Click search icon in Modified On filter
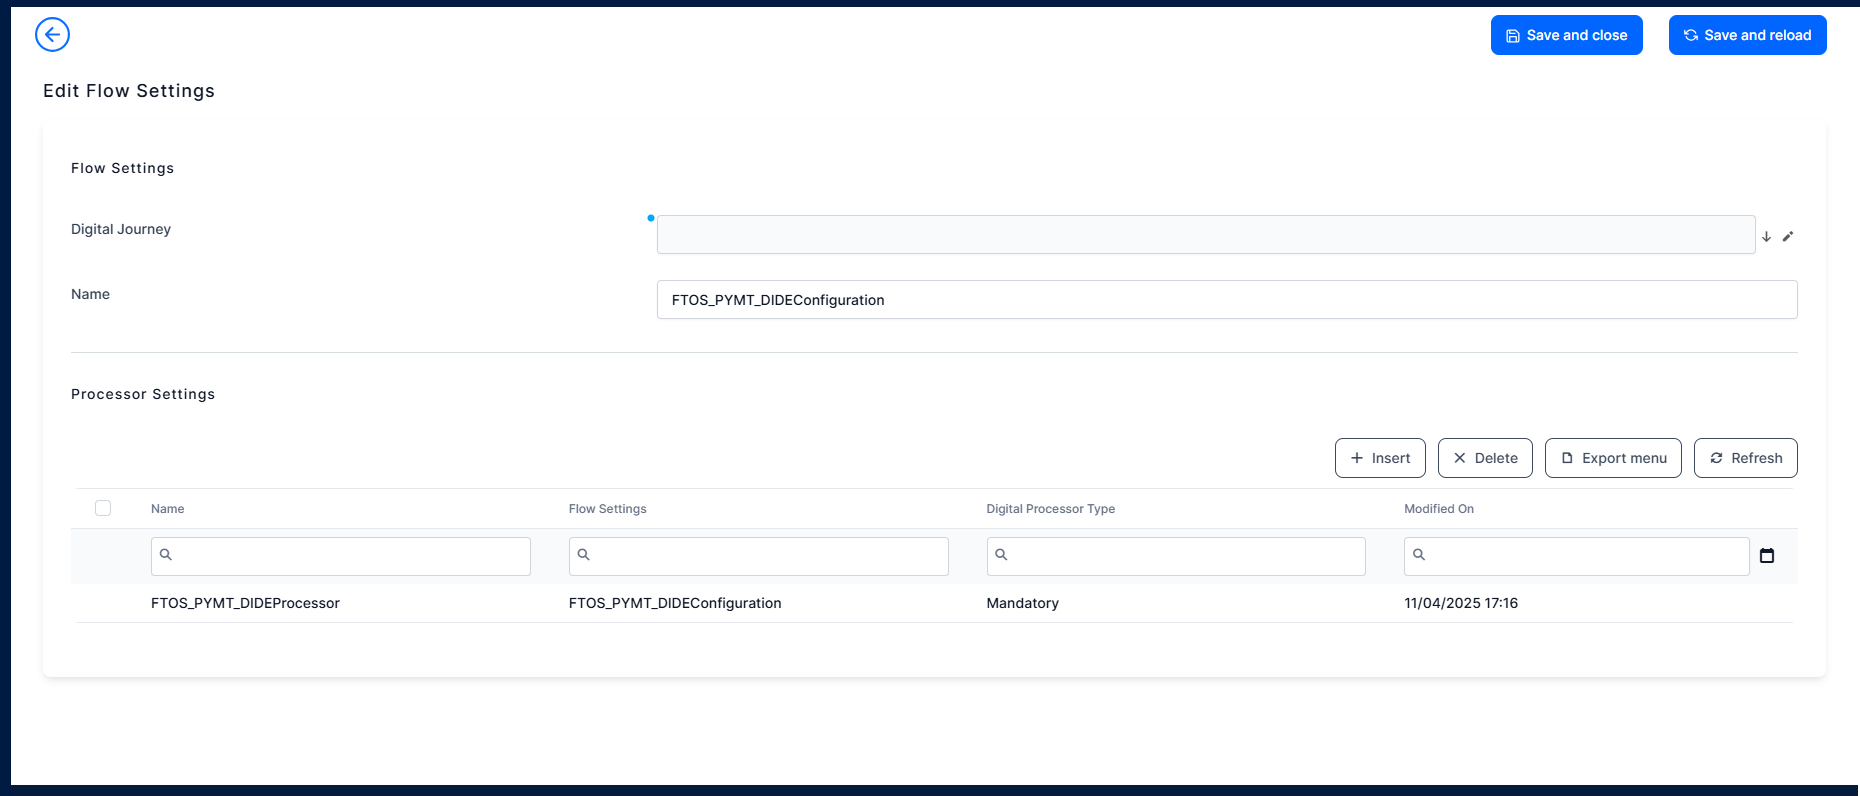 tap(1419, 555)
